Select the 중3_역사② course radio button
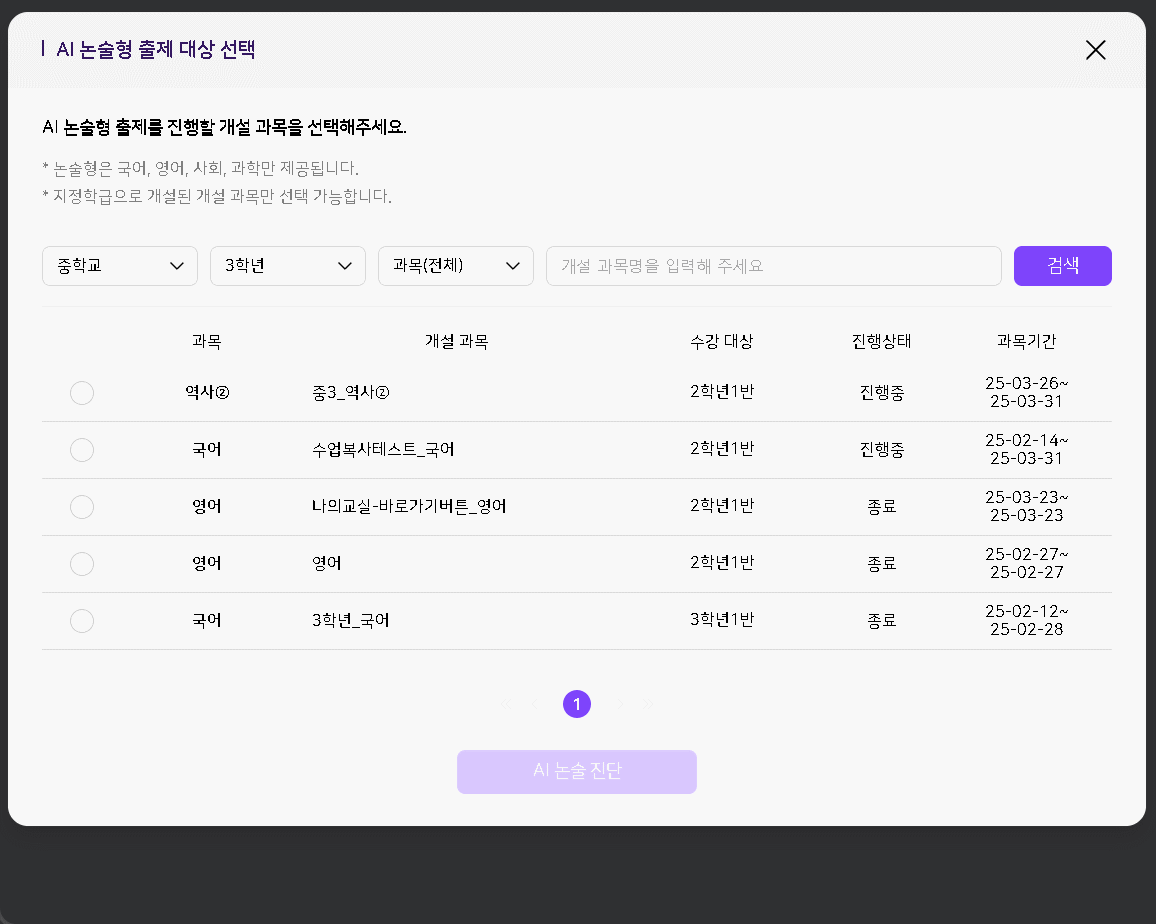 pyautogui.click(x=82, y=393)
